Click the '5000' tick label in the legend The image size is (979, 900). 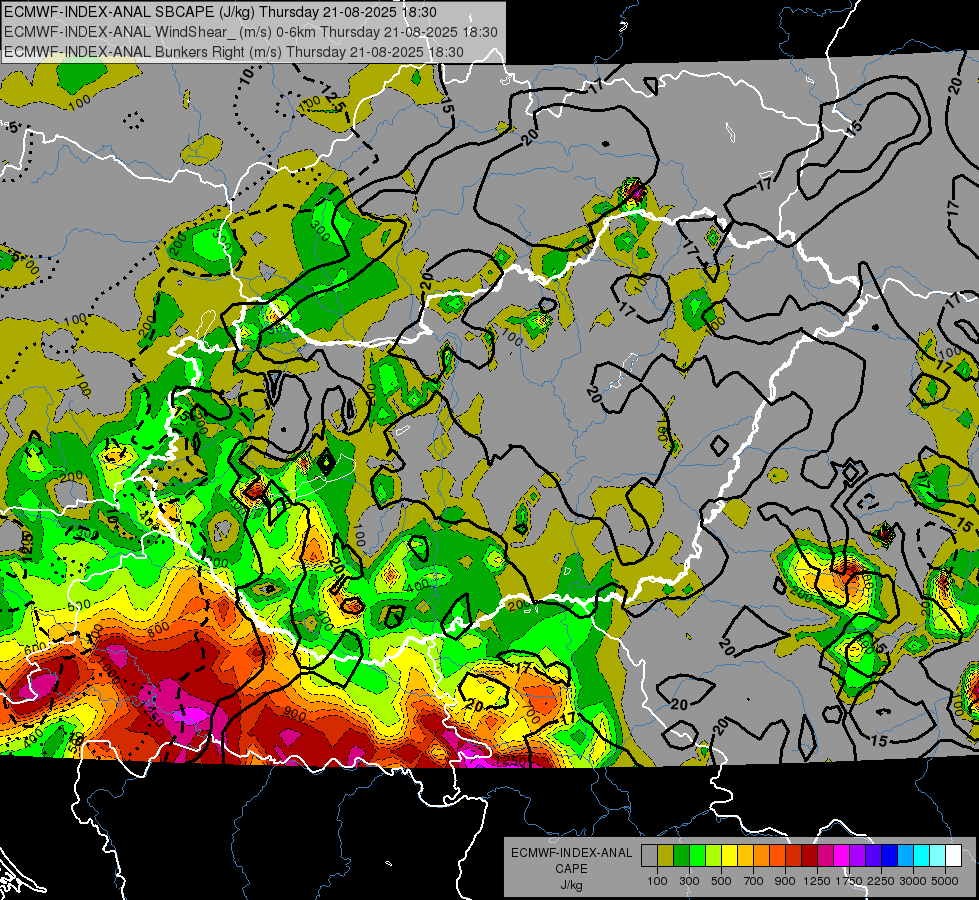click(x=945, y=881)
